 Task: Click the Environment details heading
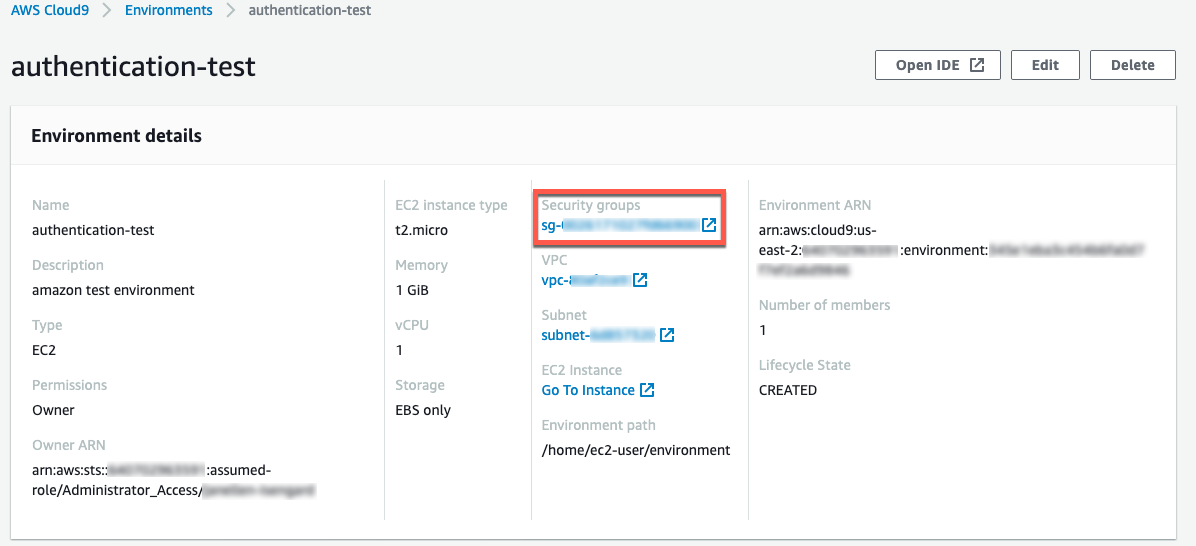117,136
